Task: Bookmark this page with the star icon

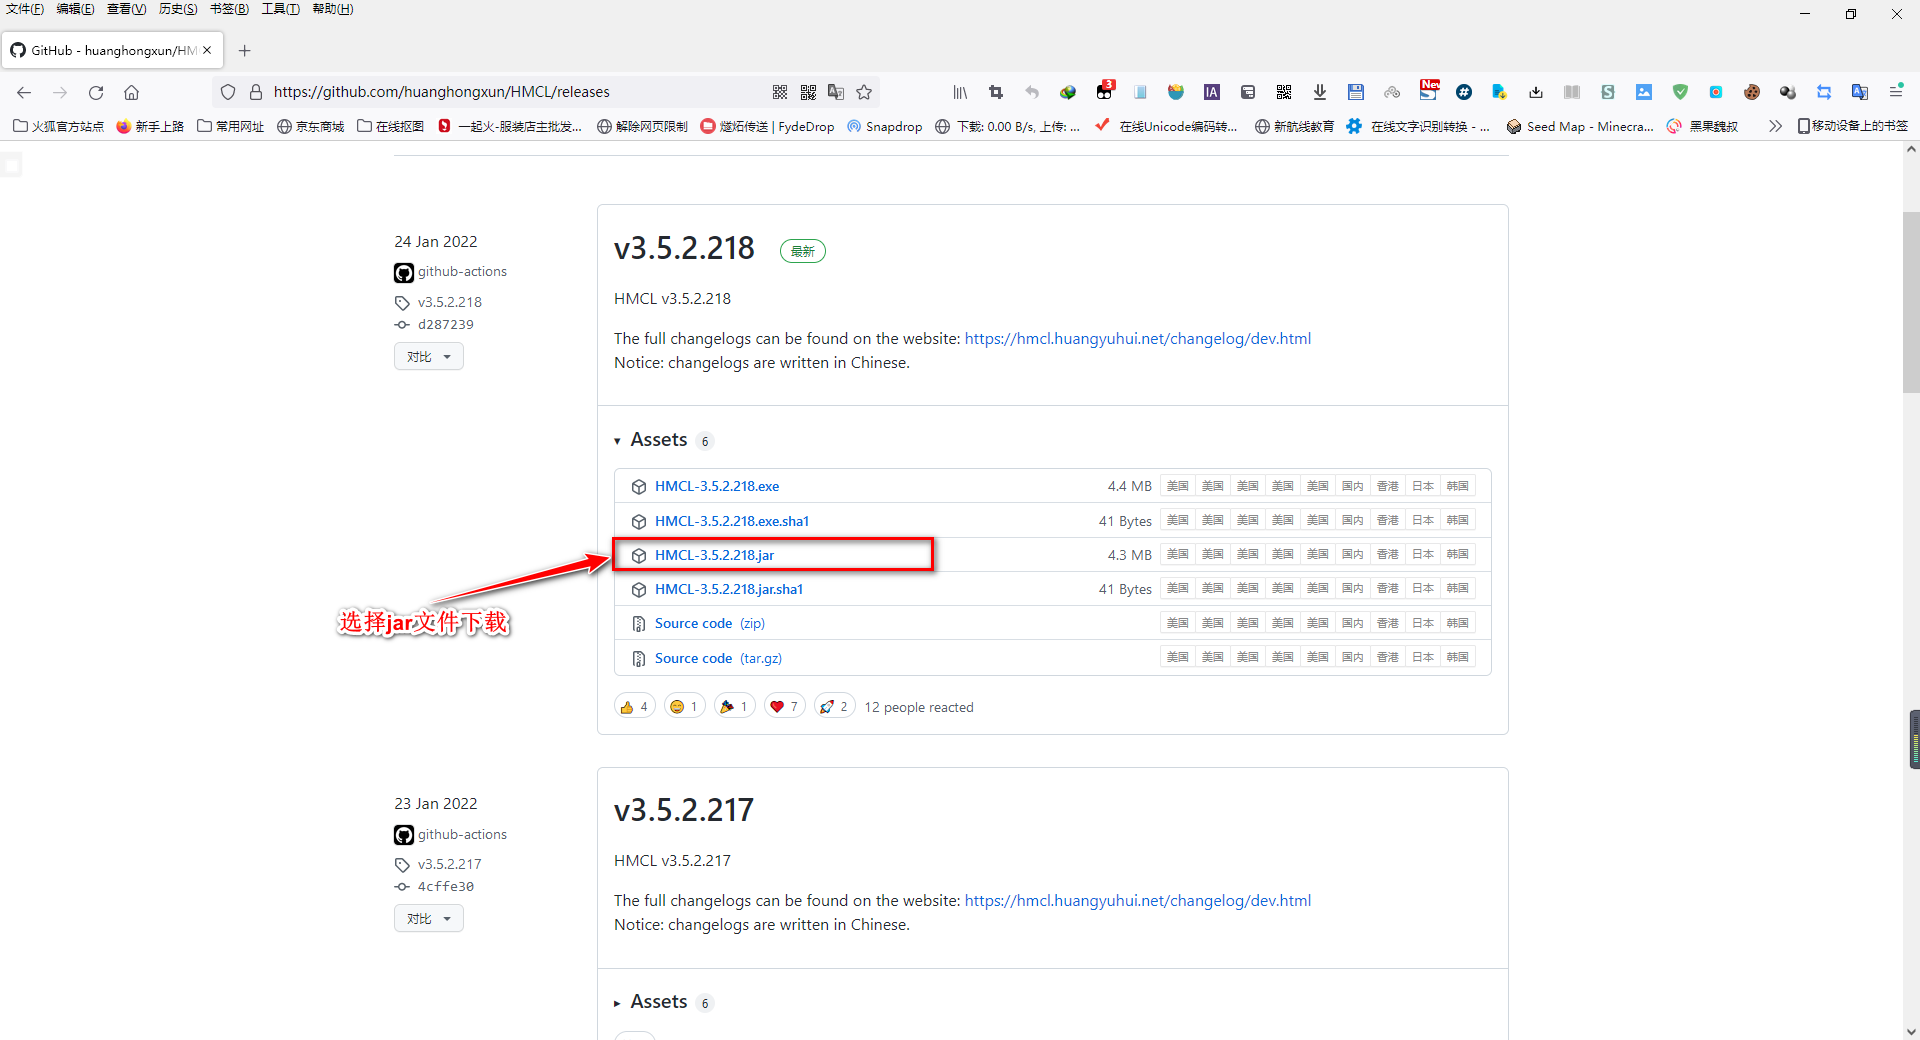Action: tap(864, 92)
